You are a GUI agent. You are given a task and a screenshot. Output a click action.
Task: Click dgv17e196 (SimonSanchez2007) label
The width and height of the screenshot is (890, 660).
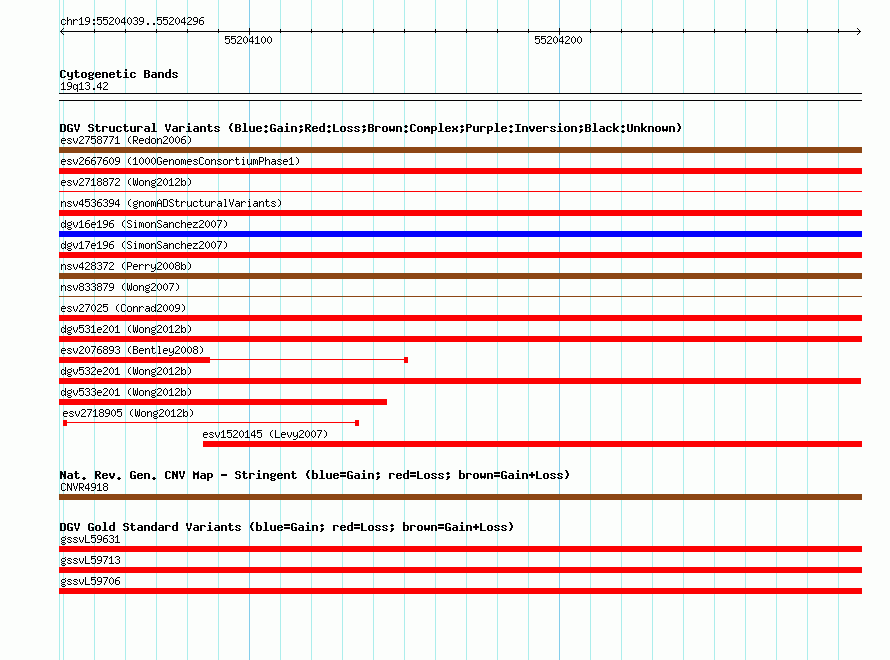click(x=144, y=245)
